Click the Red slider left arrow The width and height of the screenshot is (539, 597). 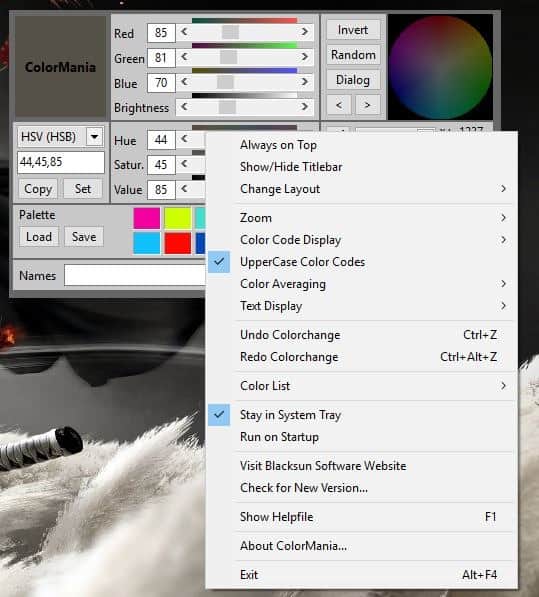click(x=184, y=32)
